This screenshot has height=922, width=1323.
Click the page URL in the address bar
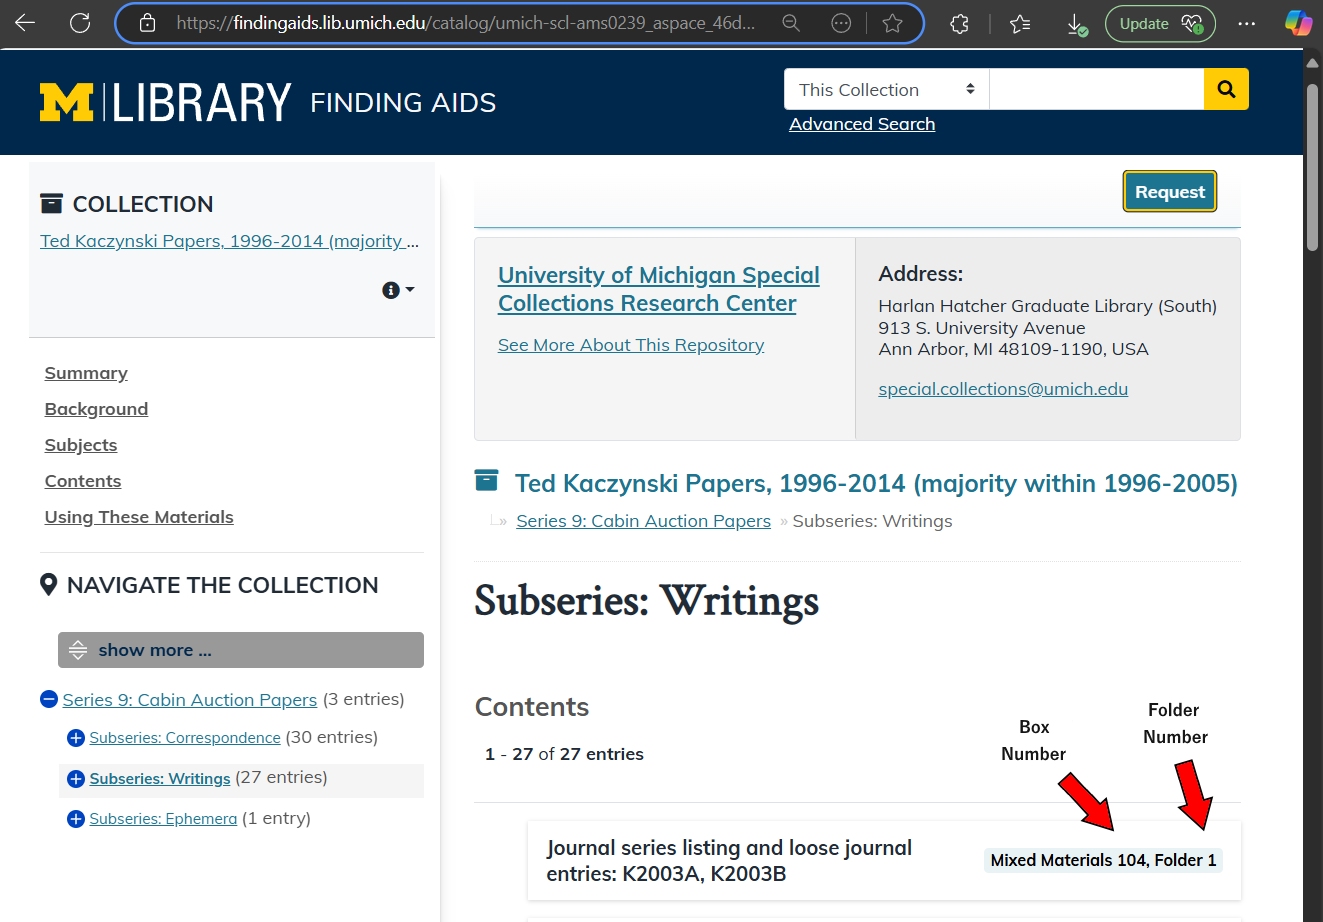pyautogui.click(x=466, y=23)
